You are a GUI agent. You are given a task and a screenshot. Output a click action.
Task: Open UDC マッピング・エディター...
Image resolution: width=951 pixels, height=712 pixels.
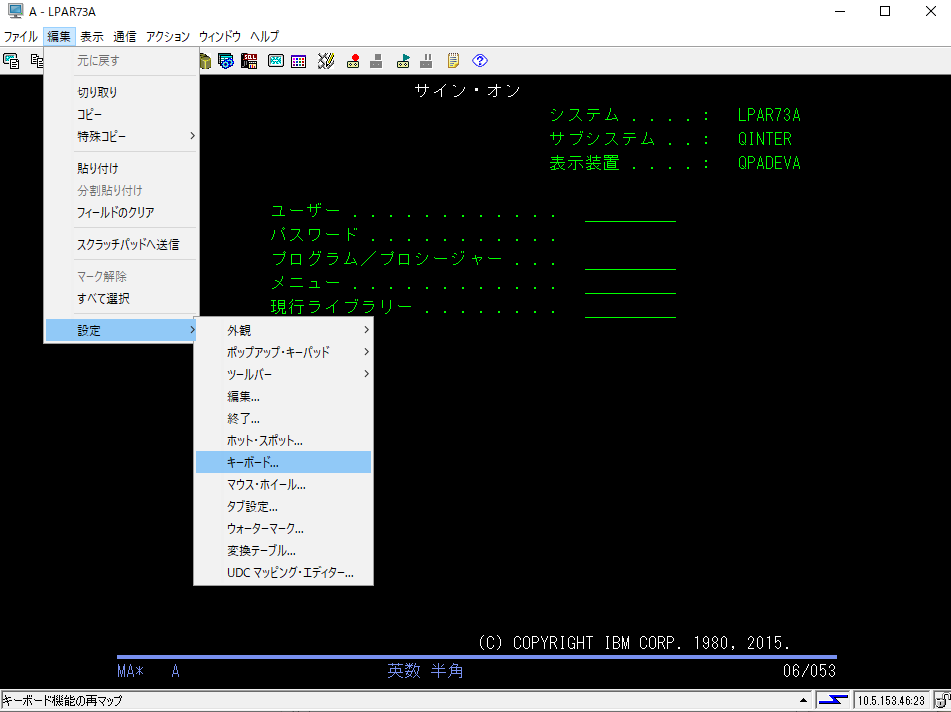(283, 573)
